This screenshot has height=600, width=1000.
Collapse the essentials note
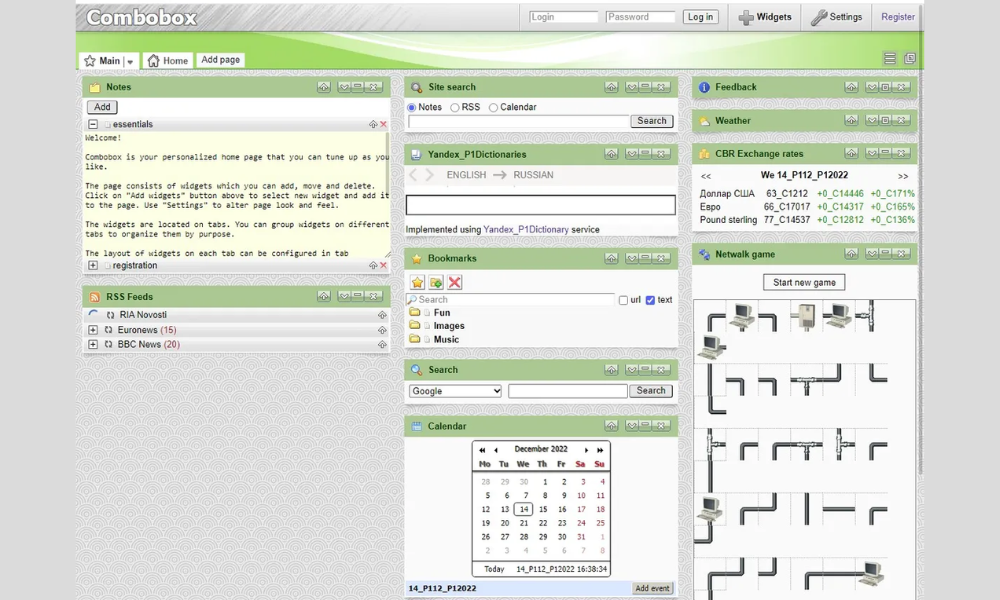[93, 124]
